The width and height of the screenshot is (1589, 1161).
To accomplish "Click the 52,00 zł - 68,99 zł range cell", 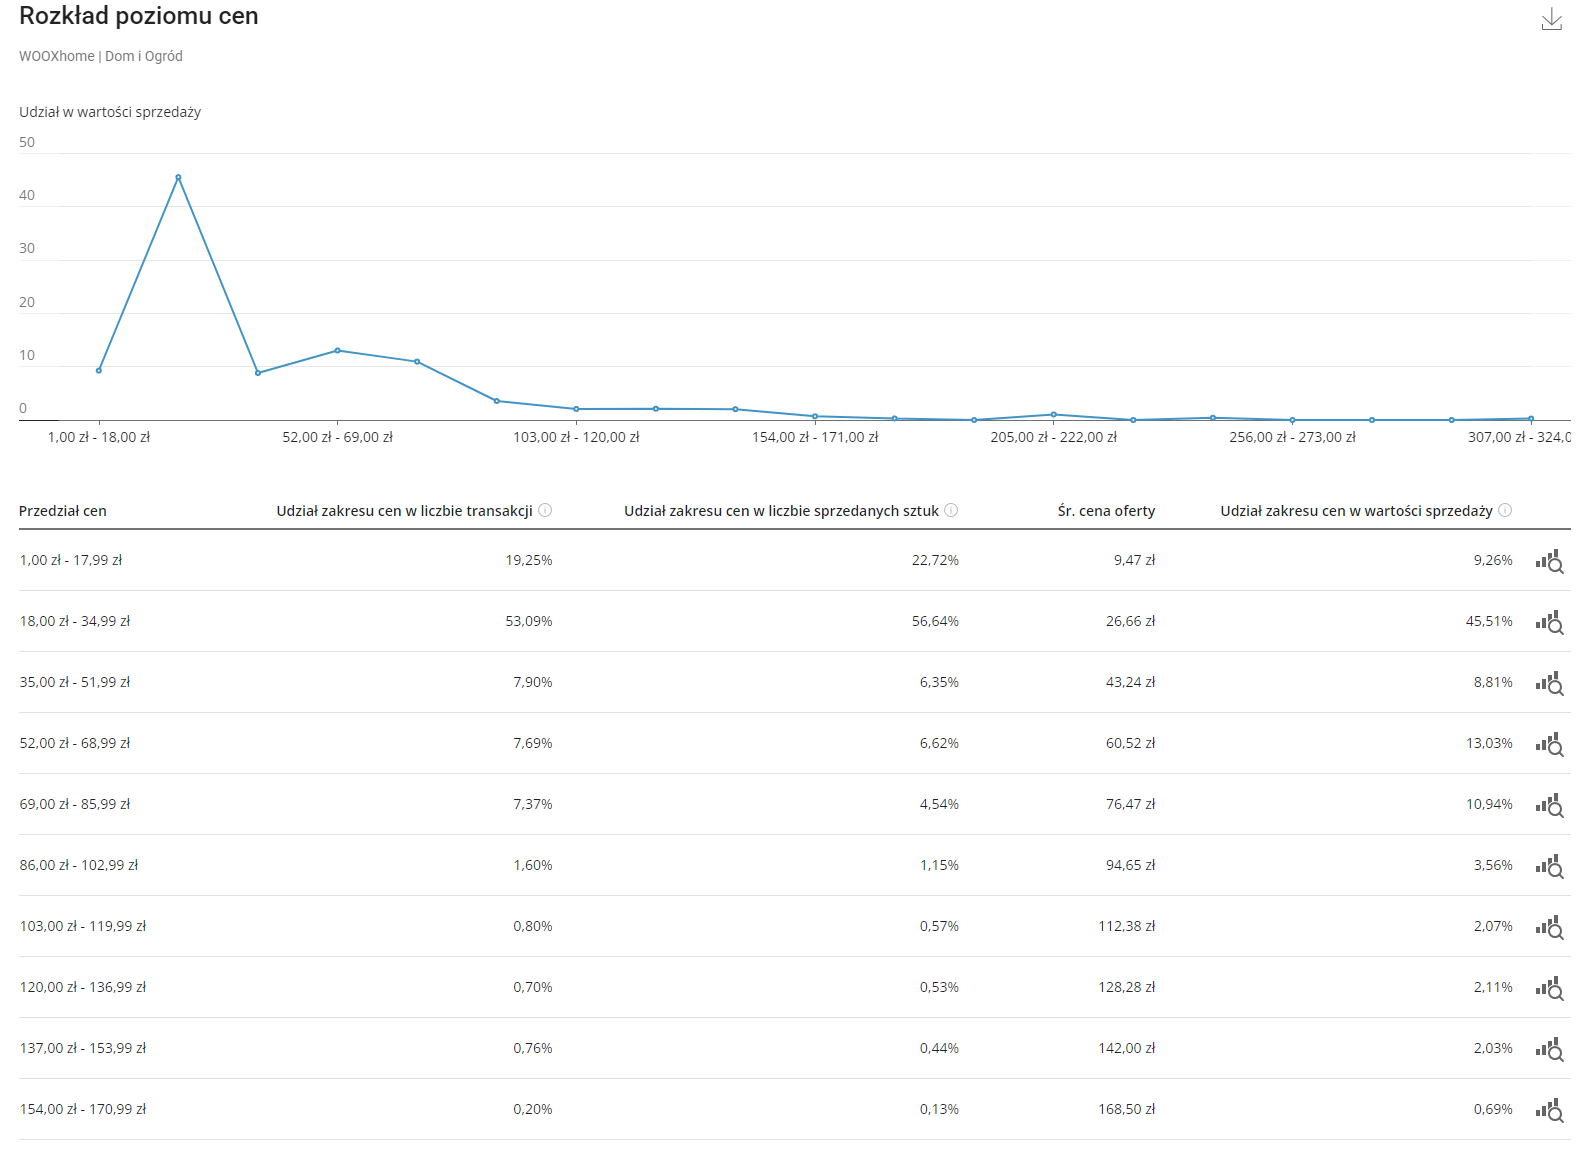I will coord(75,743).
